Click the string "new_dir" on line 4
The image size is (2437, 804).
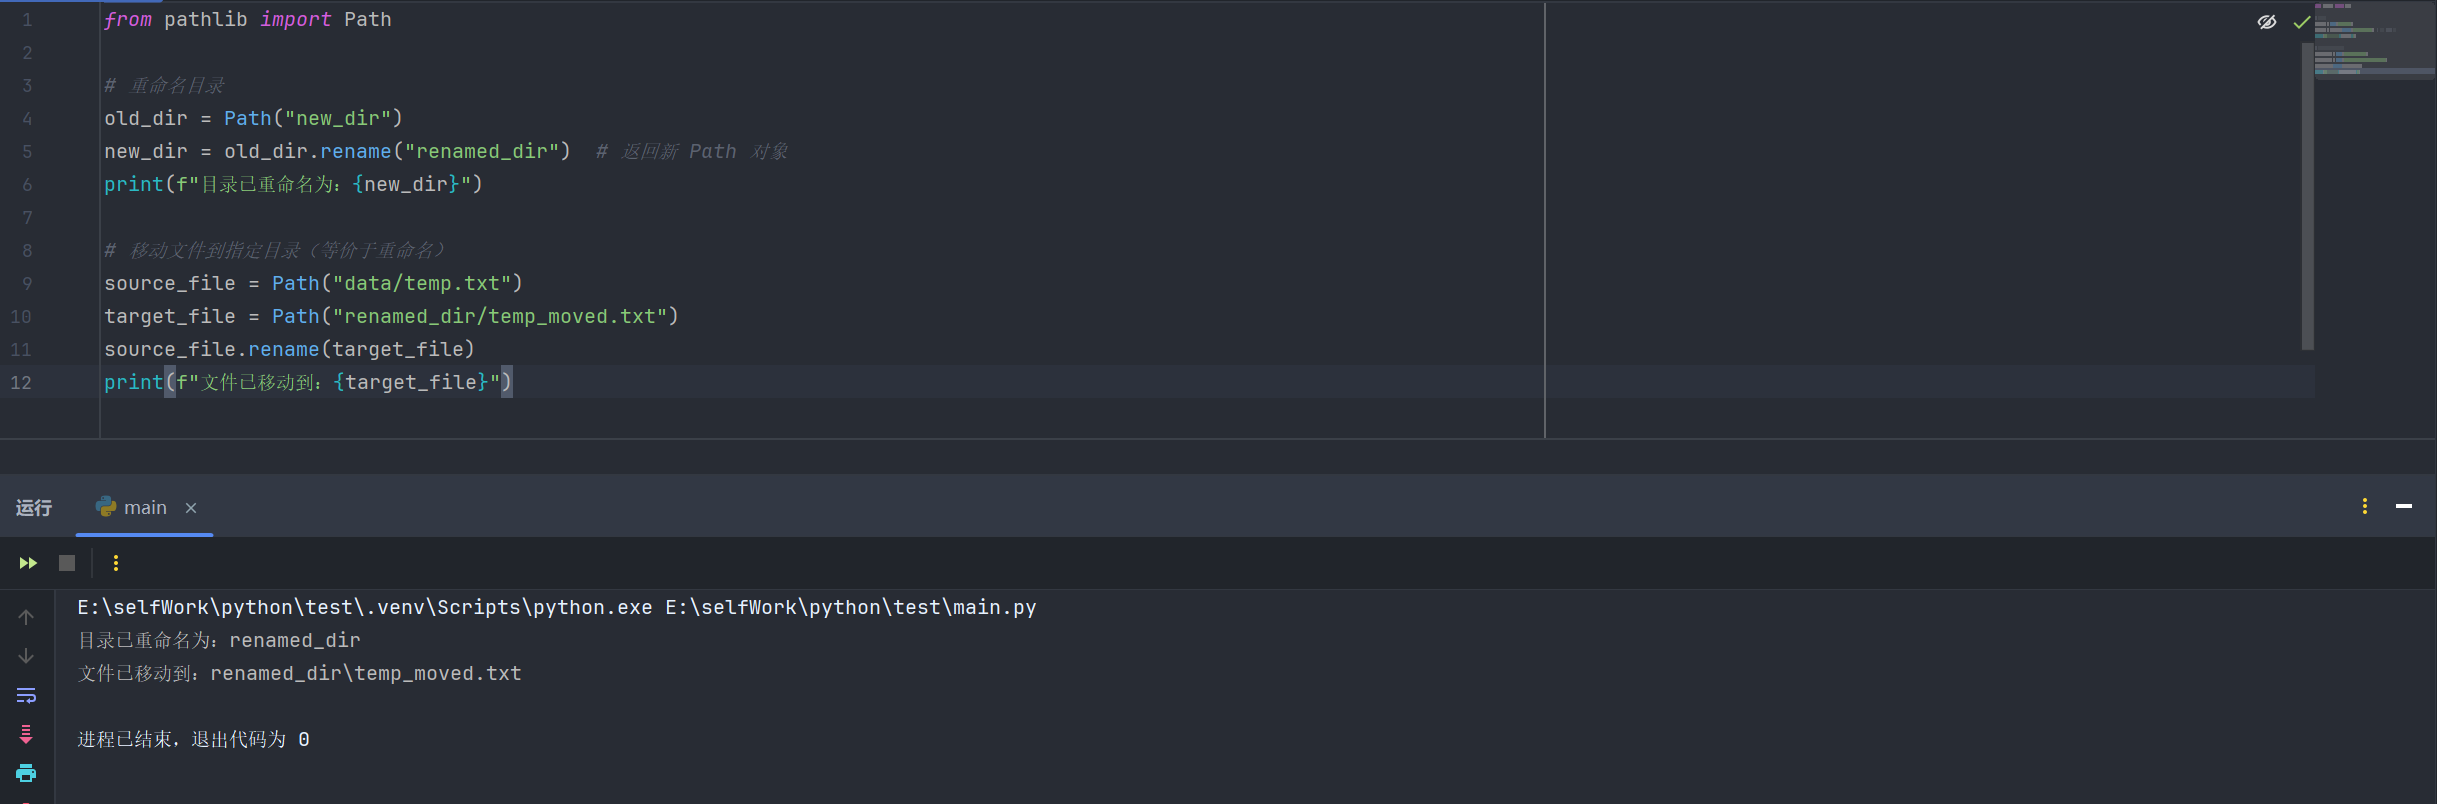pos(337,118)
